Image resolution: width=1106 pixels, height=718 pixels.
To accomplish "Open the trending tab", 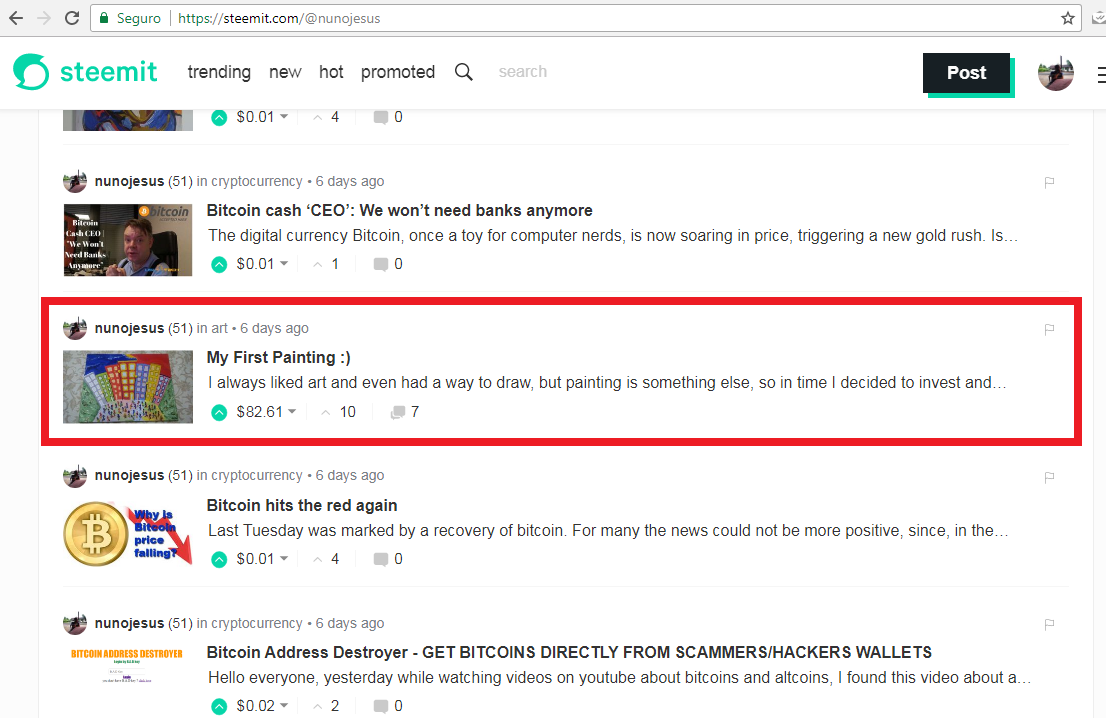I will point(219,72).
